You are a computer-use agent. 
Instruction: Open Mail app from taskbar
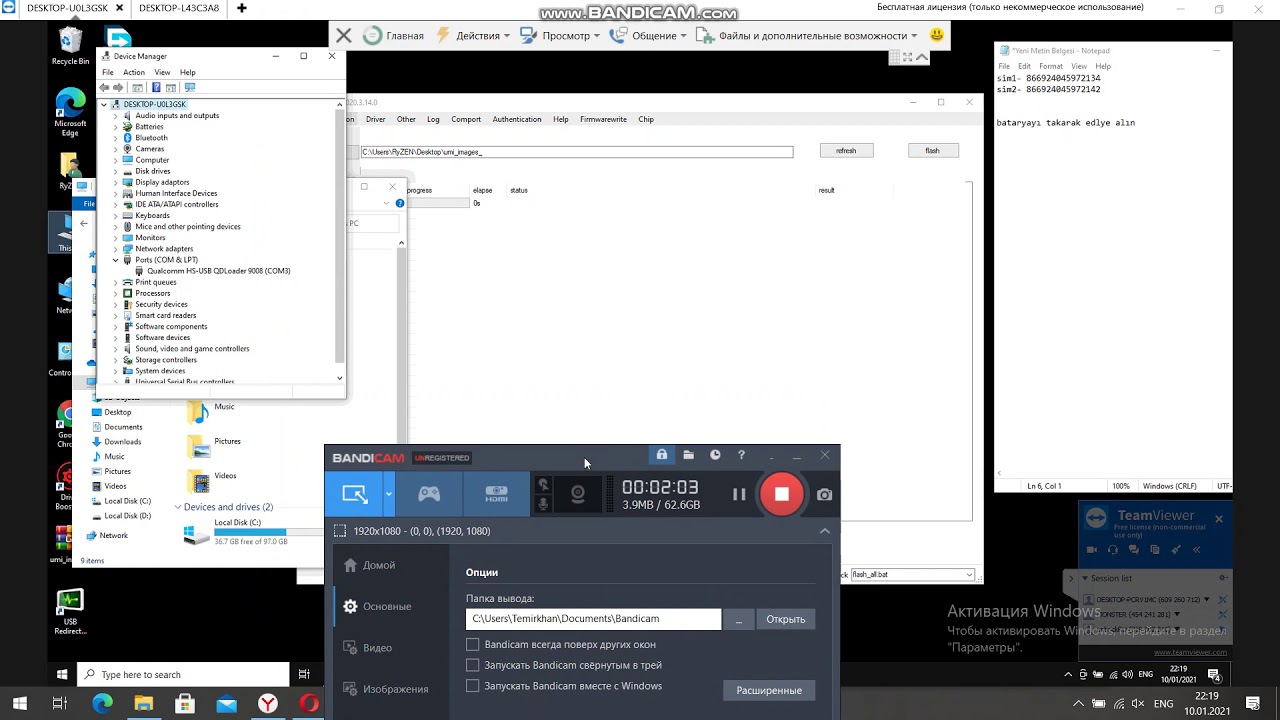[x=226, y=704]
